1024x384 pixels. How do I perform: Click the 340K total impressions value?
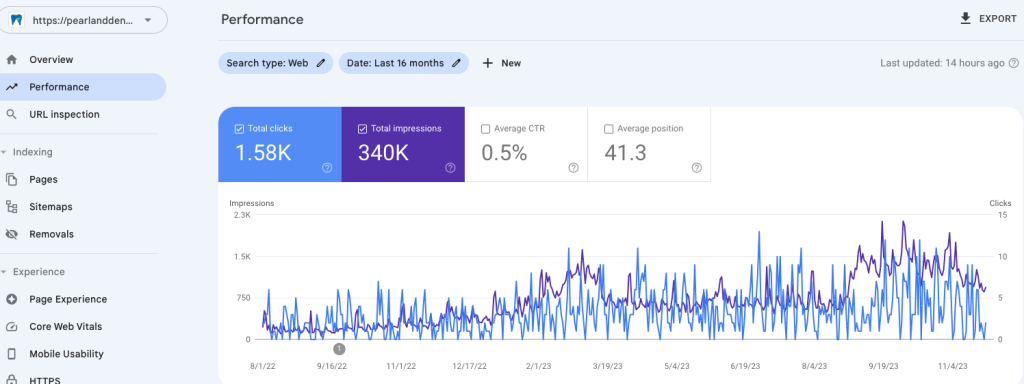[383, 153]
